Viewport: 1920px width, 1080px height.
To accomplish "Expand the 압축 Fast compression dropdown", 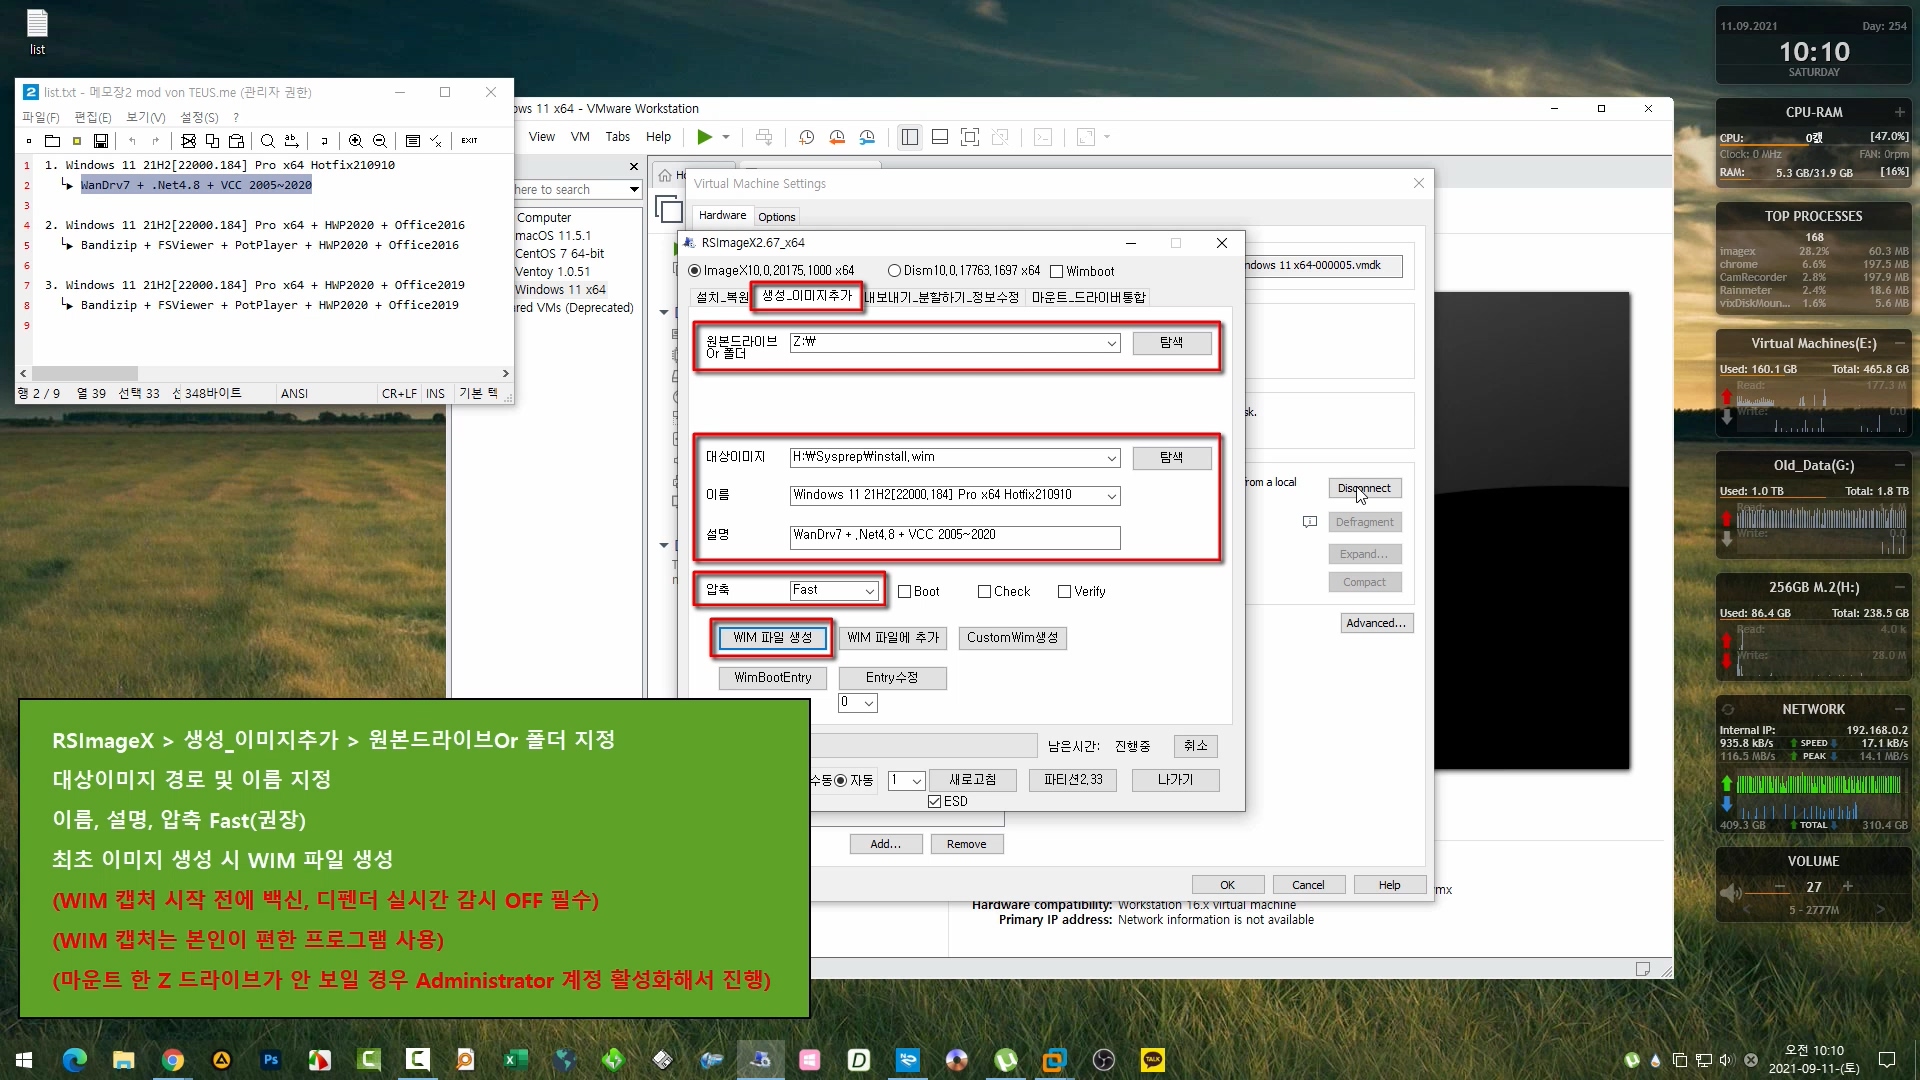I will tap(869, 591).
